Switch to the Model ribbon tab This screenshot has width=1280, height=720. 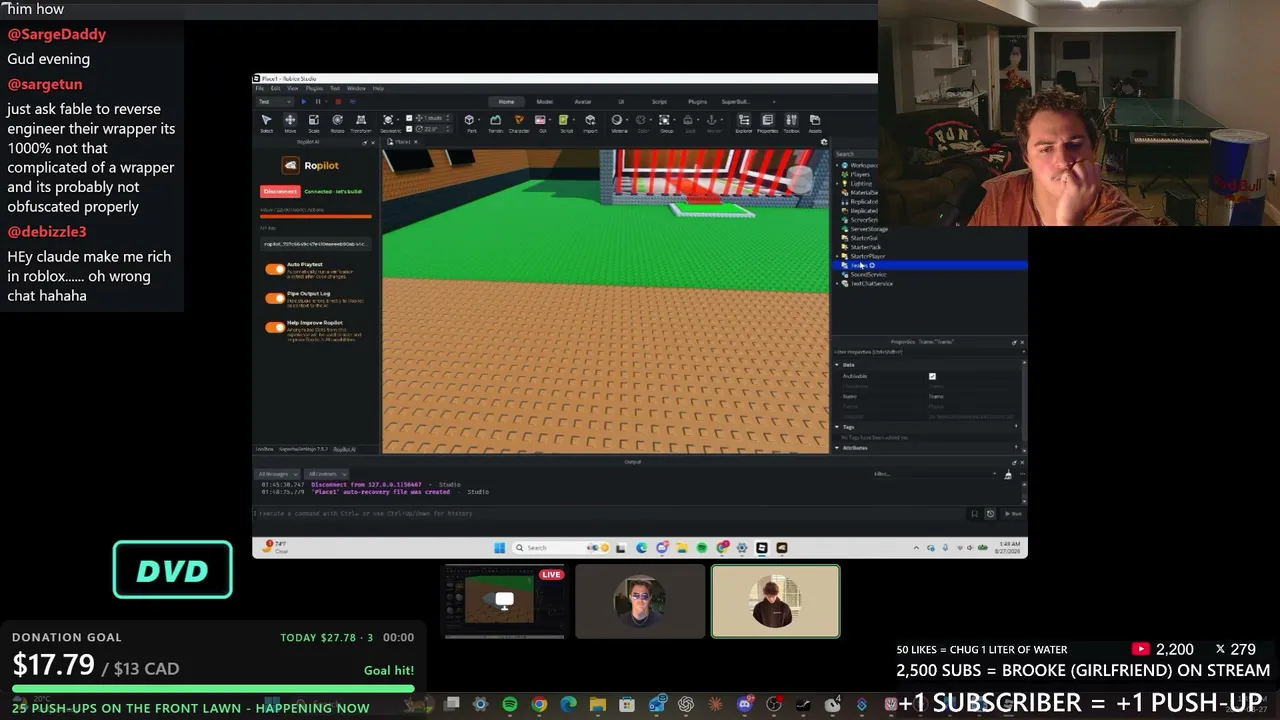(x=545, y=101)
